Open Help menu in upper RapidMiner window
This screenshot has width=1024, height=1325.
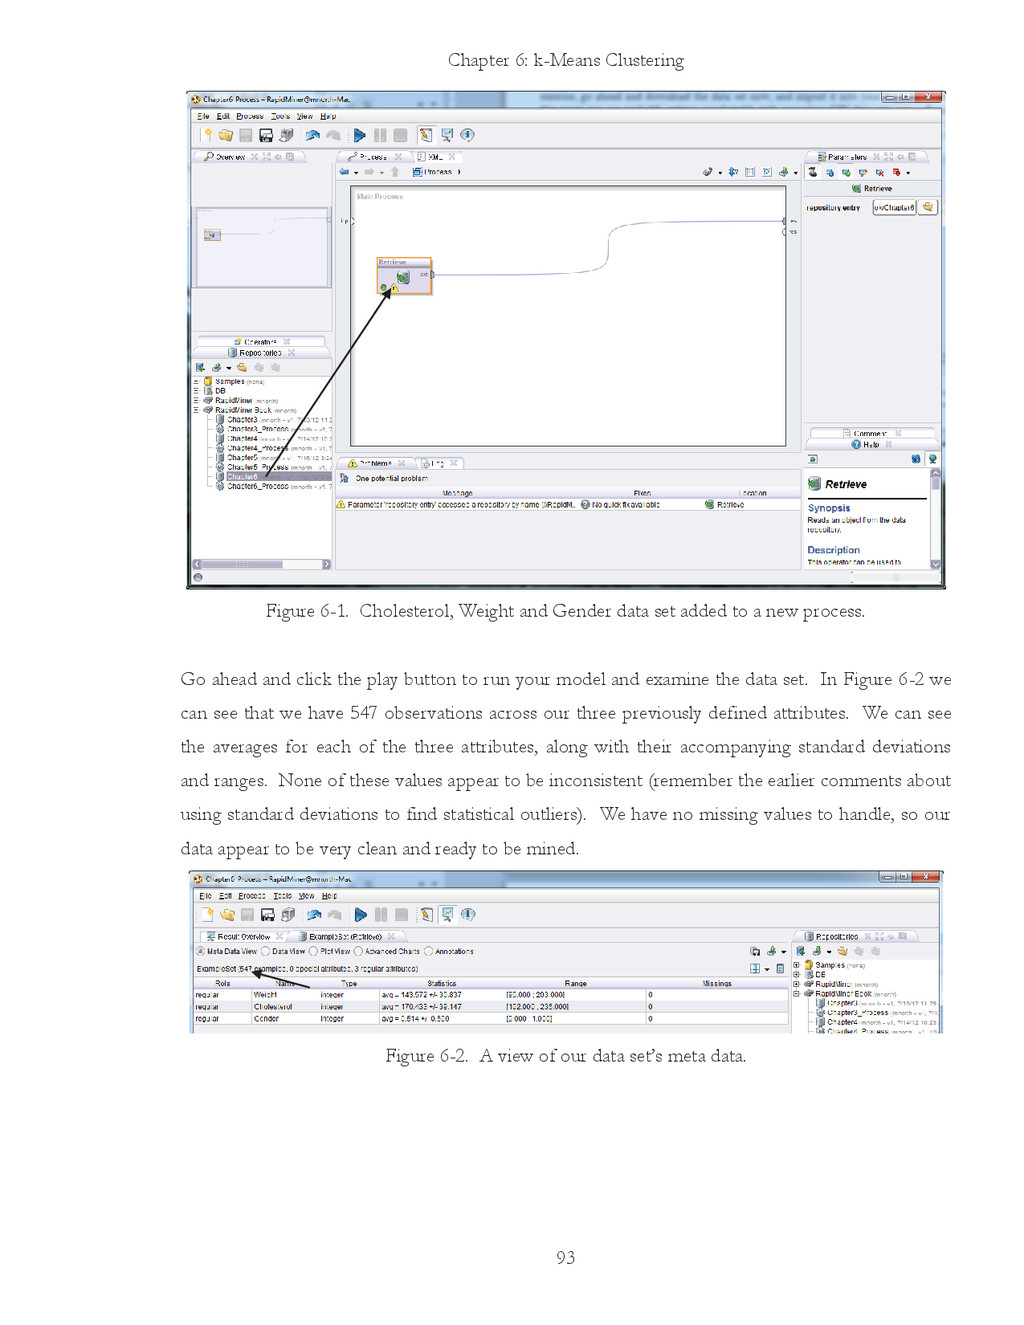click(328, 116)
